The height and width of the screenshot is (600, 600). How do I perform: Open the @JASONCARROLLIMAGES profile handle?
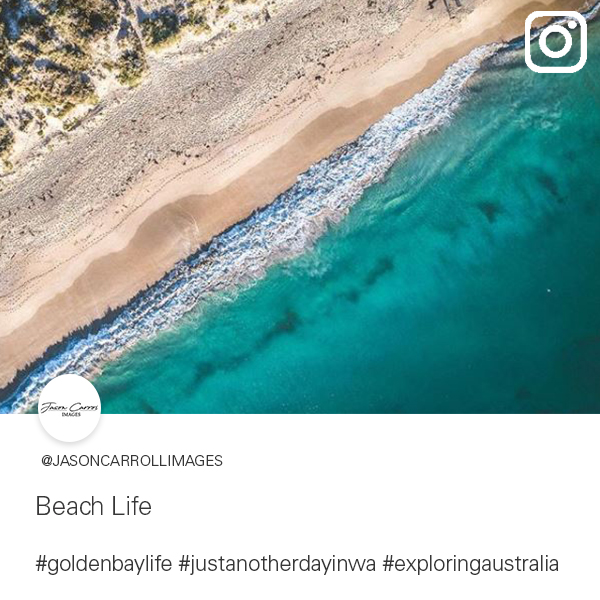pos(132,461)
